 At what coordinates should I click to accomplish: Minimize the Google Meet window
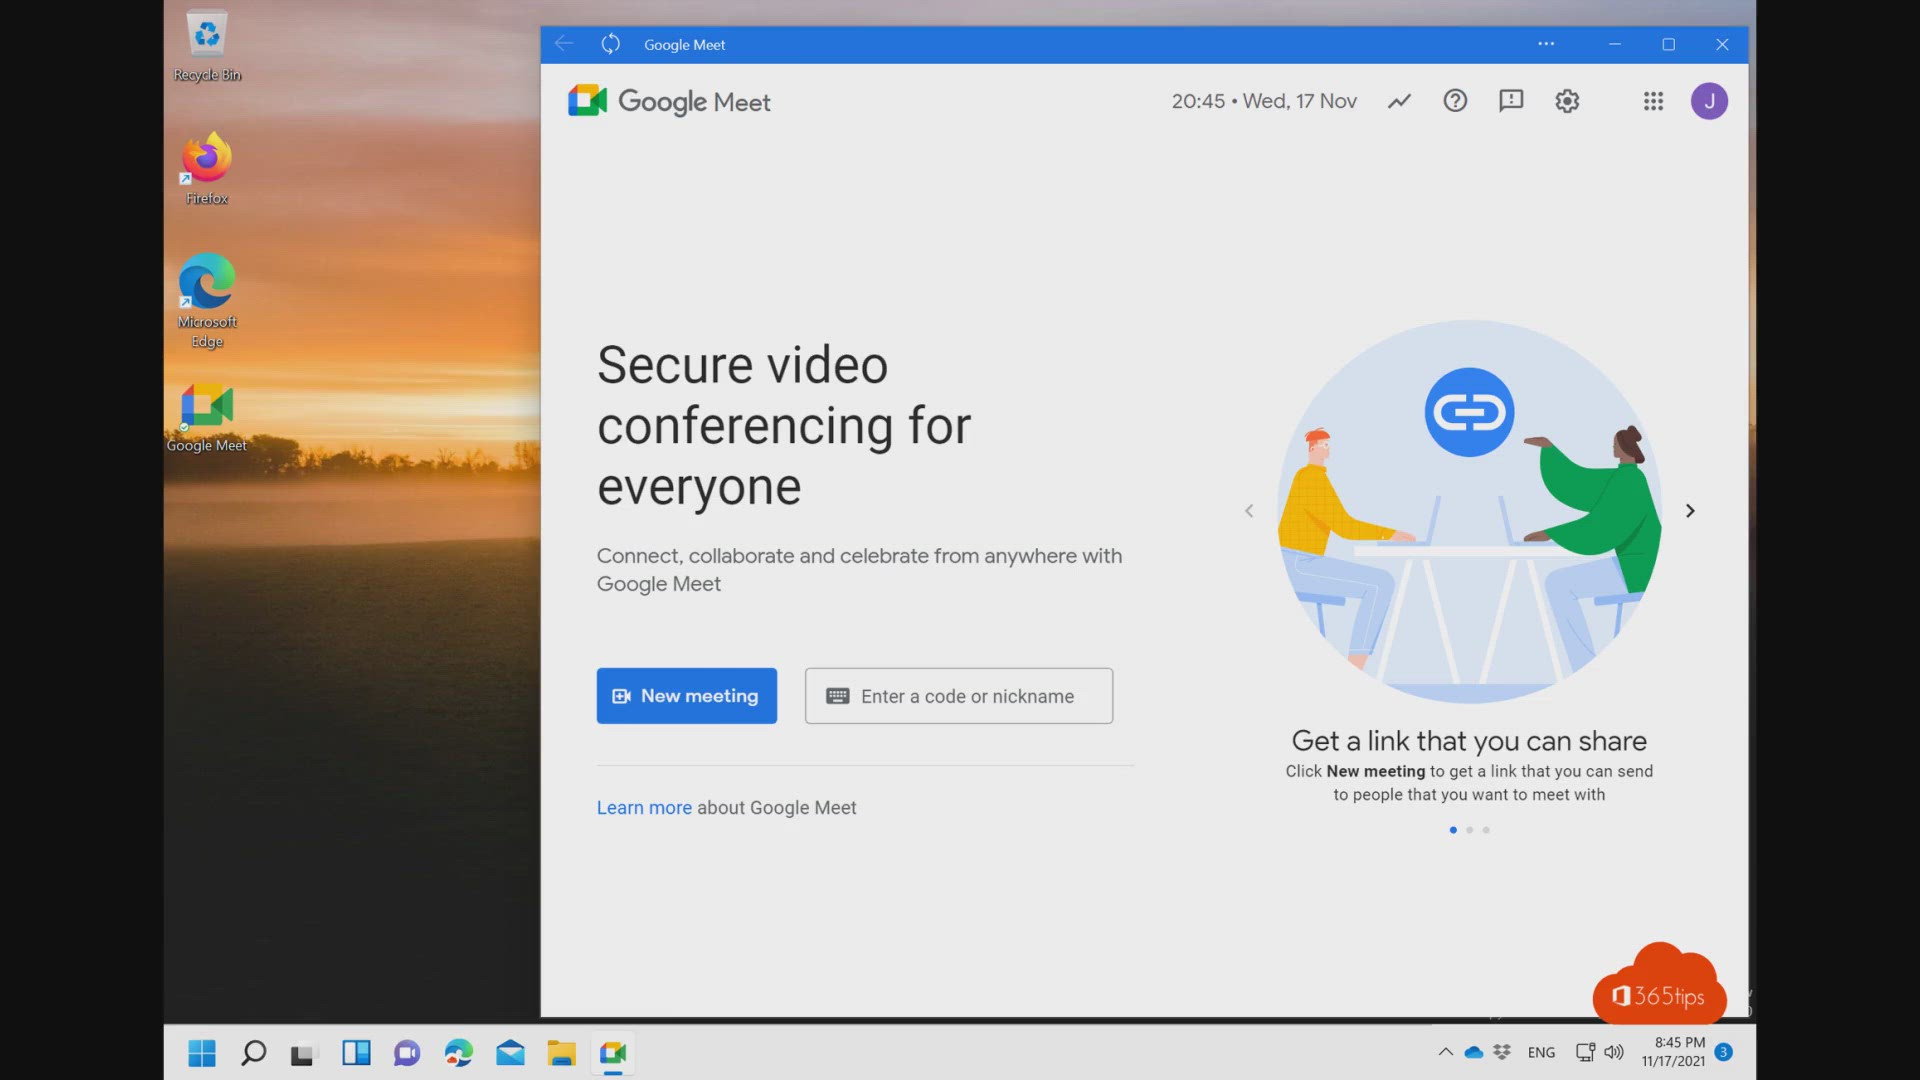point(1614,44)
